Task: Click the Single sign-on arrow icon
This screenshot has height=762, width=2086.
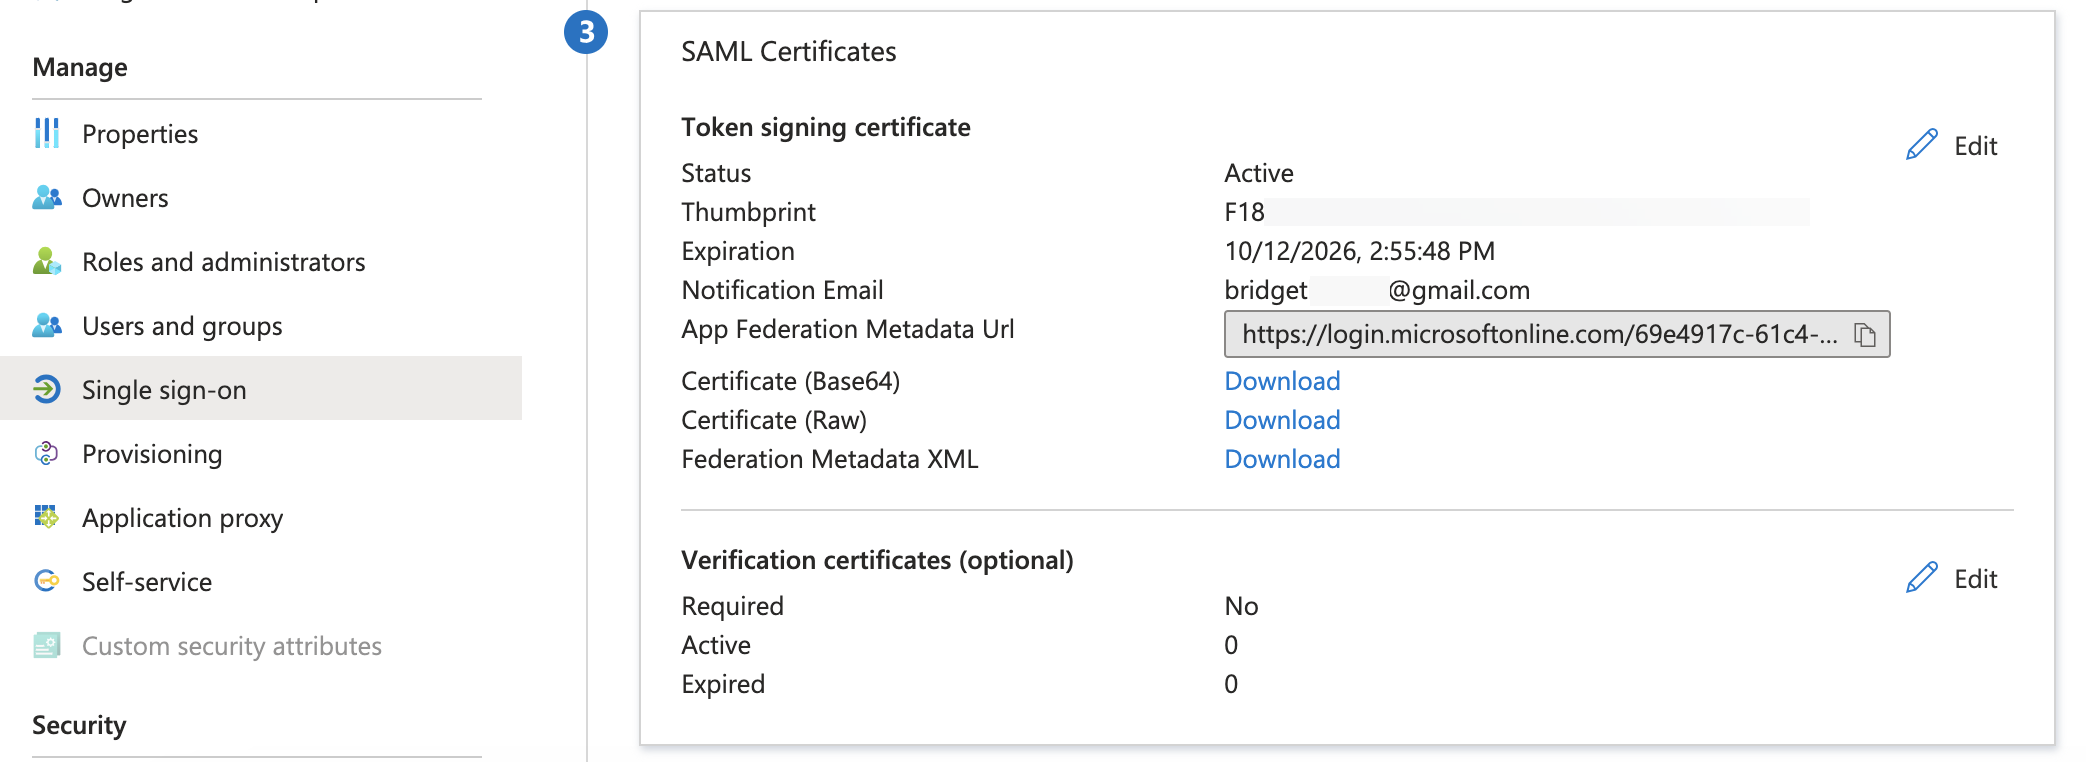Action: pyautogui.click(x=47, y=389)
